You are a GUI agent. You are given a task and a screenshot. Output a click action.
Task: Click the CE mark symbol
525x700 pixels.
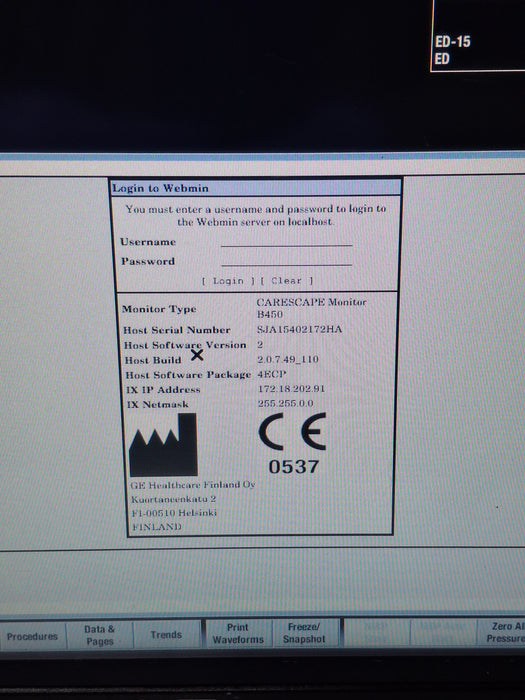(292, 431)
